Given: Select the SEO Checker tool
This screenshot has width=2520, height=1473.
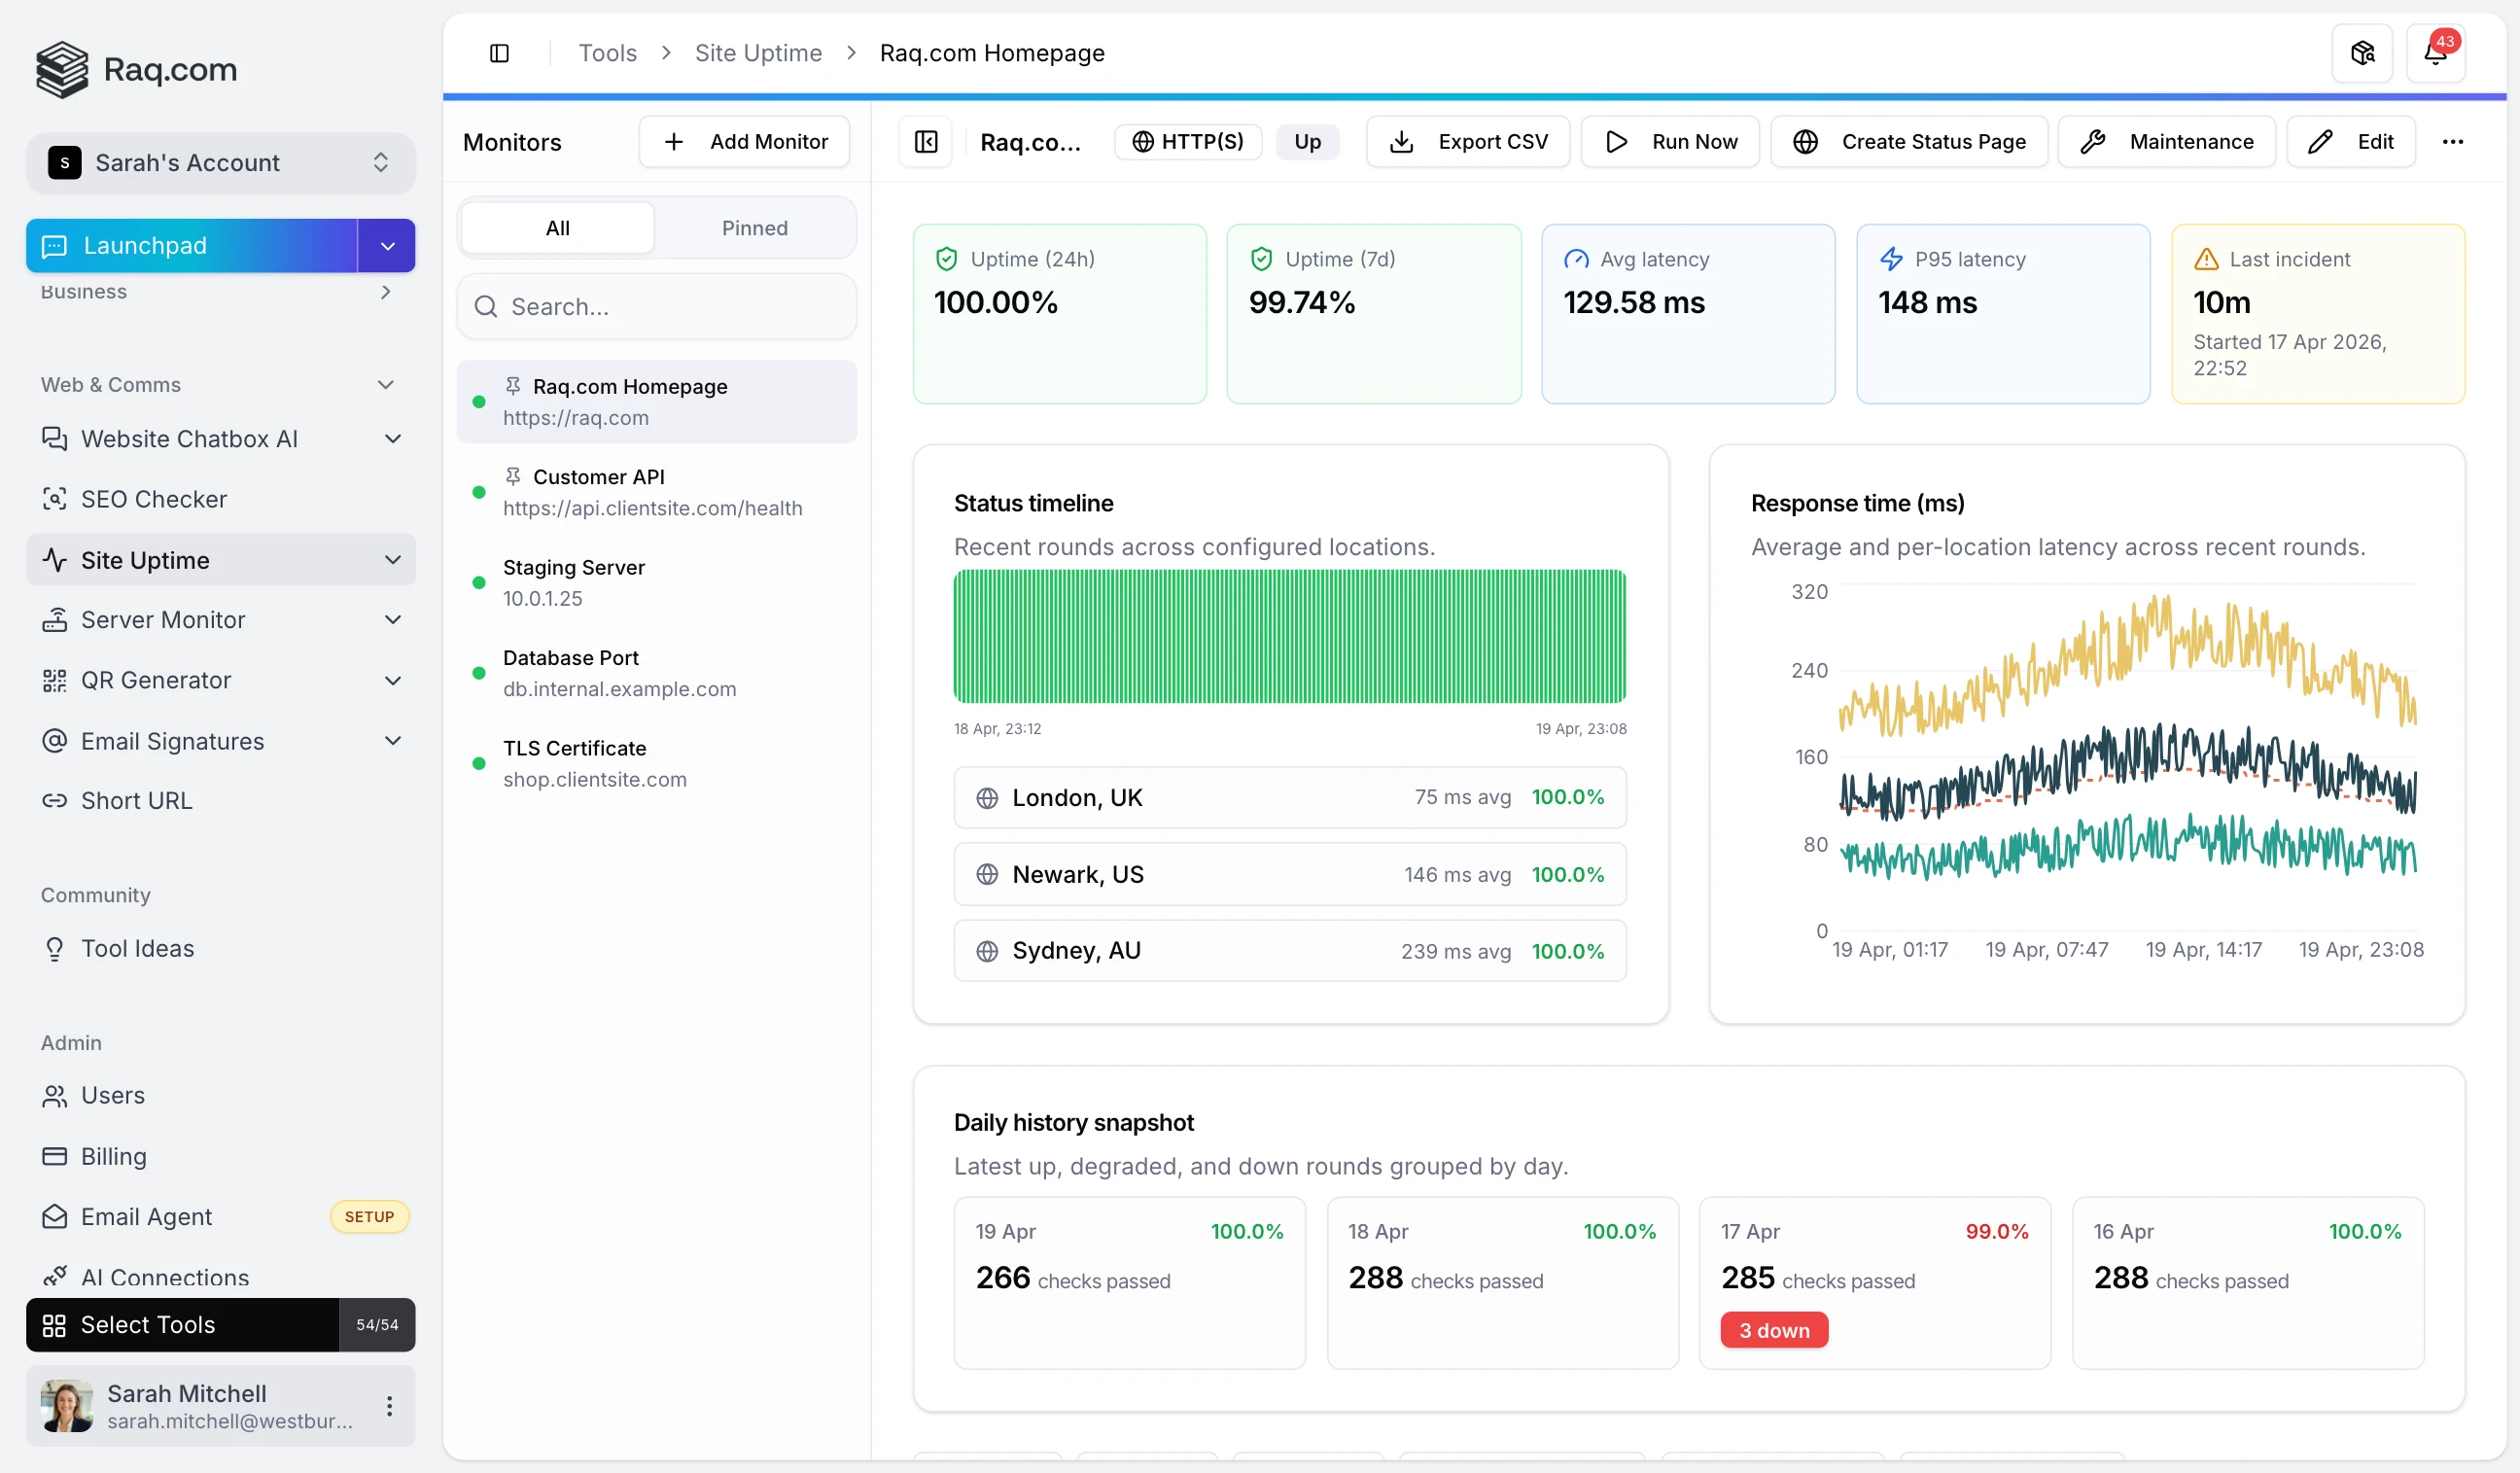Looking at the screenshot, I should (154, 498).
